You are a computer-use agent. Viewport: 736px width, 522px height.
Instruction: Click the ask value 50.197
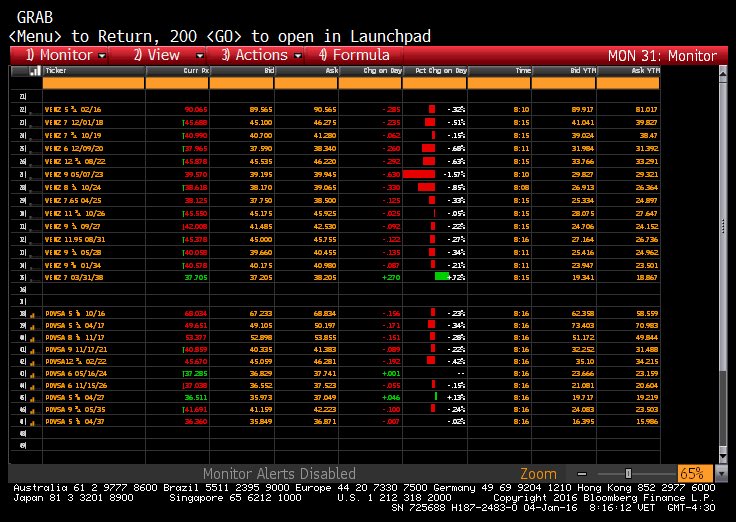(325, 325)
